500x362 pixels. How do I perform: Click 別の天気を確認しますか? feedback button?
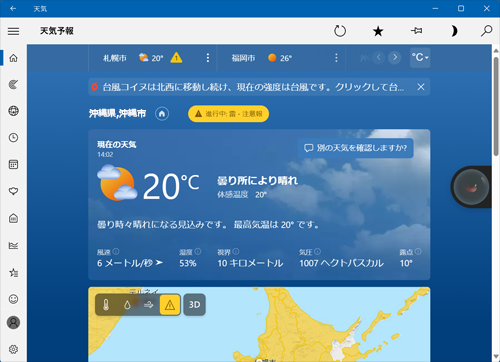[355, 148]
